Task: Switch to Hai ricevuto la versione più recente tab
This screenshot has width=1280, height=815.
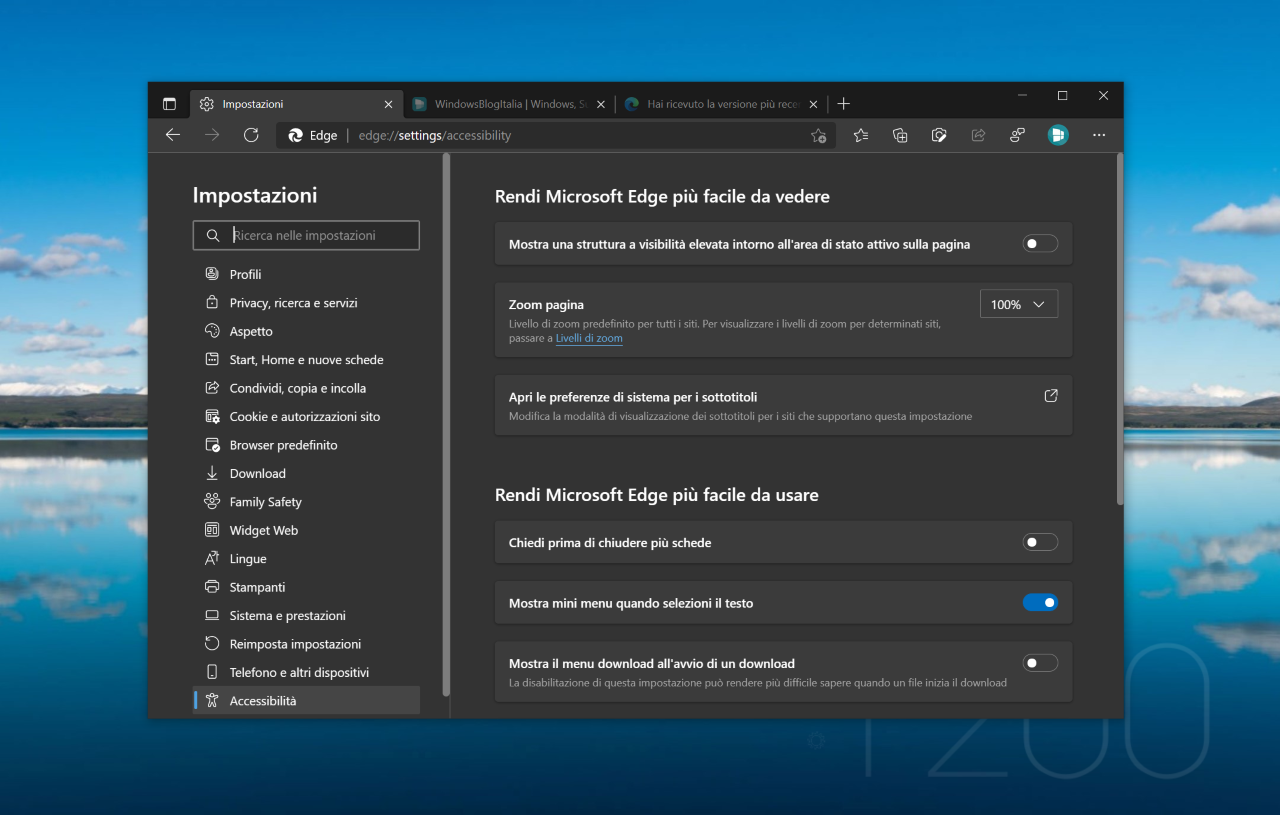Action: 721,104
